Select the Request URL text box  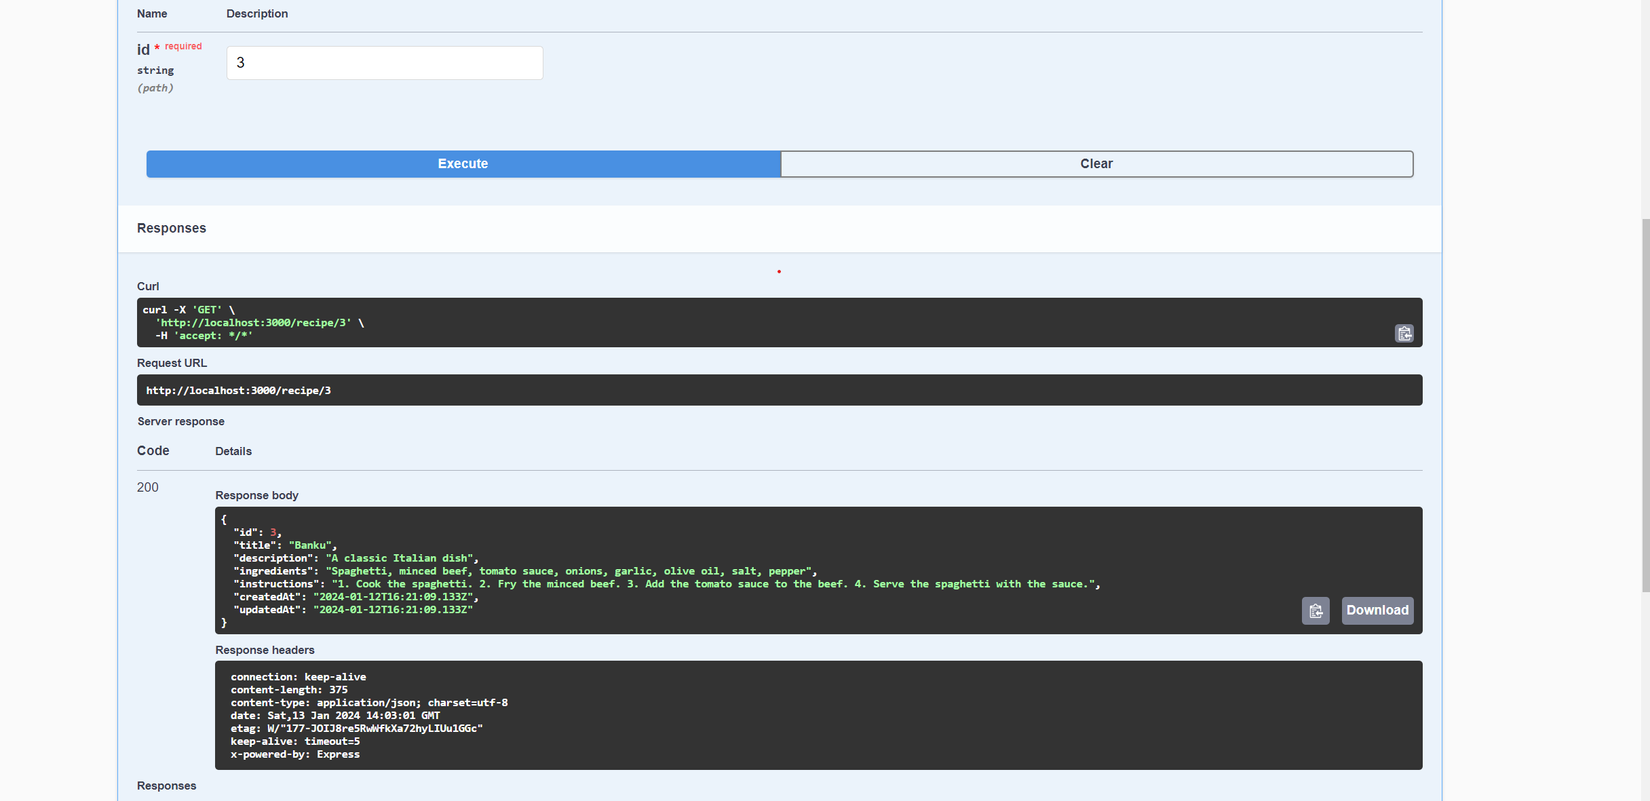point(779,390)
